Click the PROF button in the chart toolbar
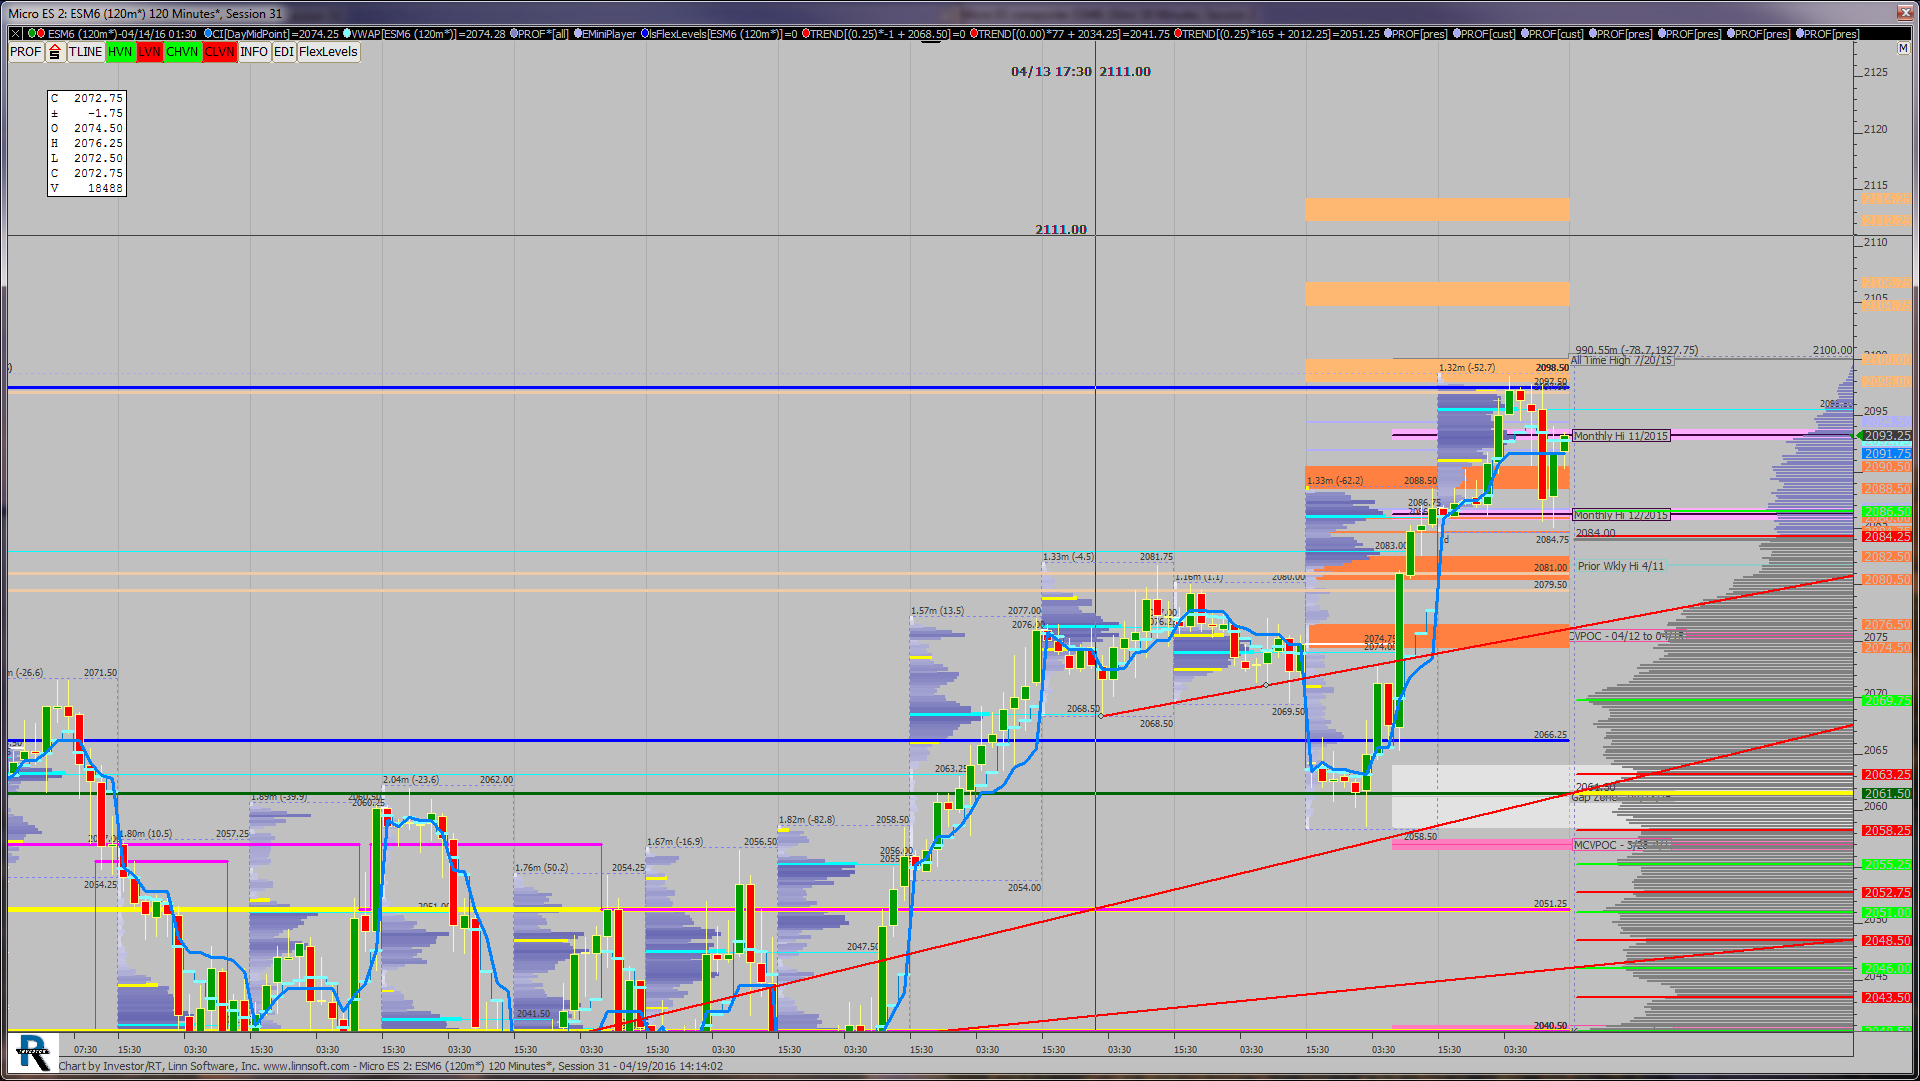 pyautogui.click(x=26, y=52)
